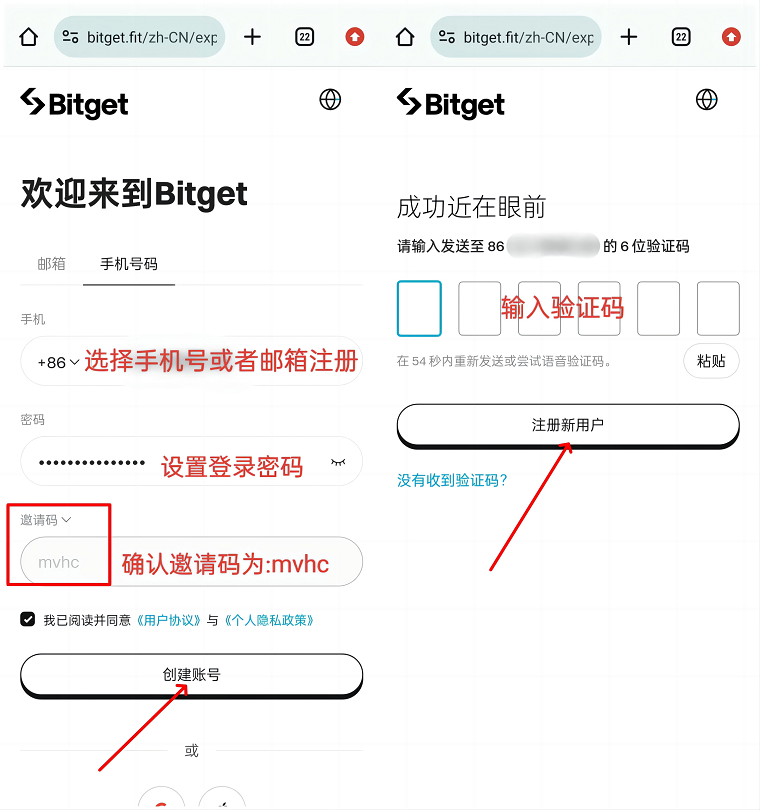Screen dimensions: 760x810
Task: Tap the home icon in right browser
Action: [x=405, y=37]
